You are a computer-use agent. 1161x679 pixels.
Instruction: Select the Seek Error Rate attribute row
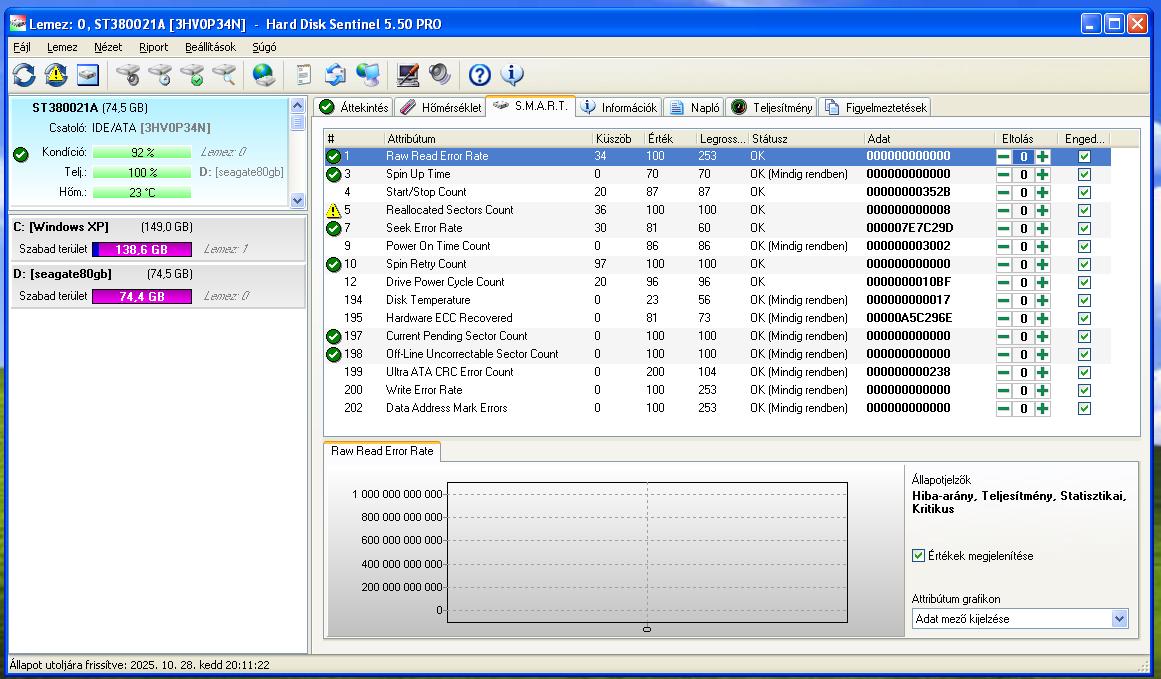click(x=424, y=228)
